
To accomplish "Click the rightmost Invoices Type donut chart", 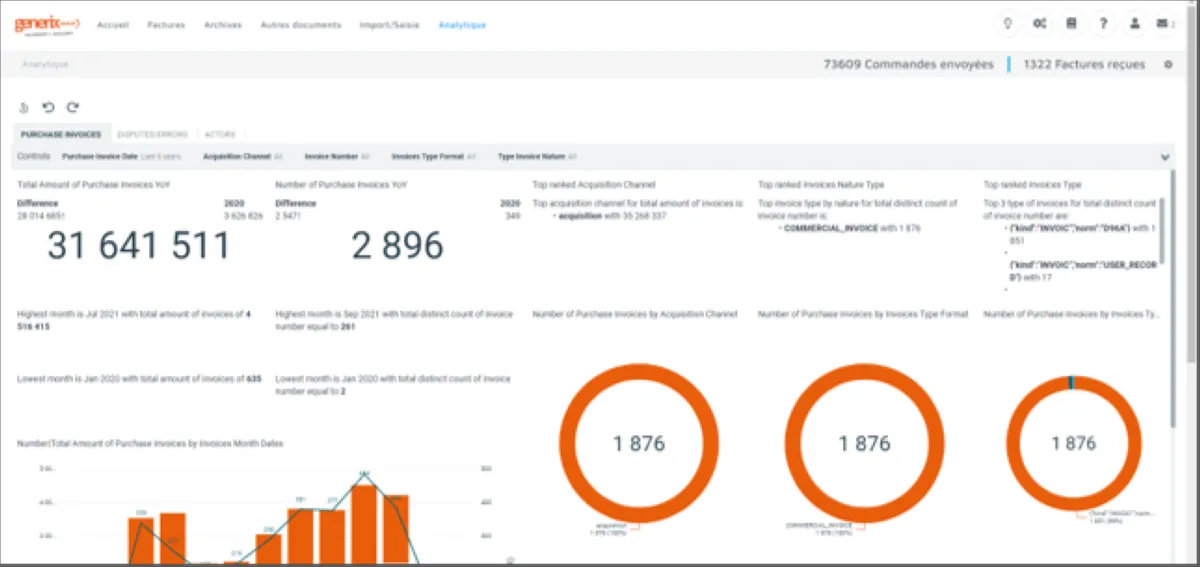I will pyautogui.click(x=1074, y=443).
